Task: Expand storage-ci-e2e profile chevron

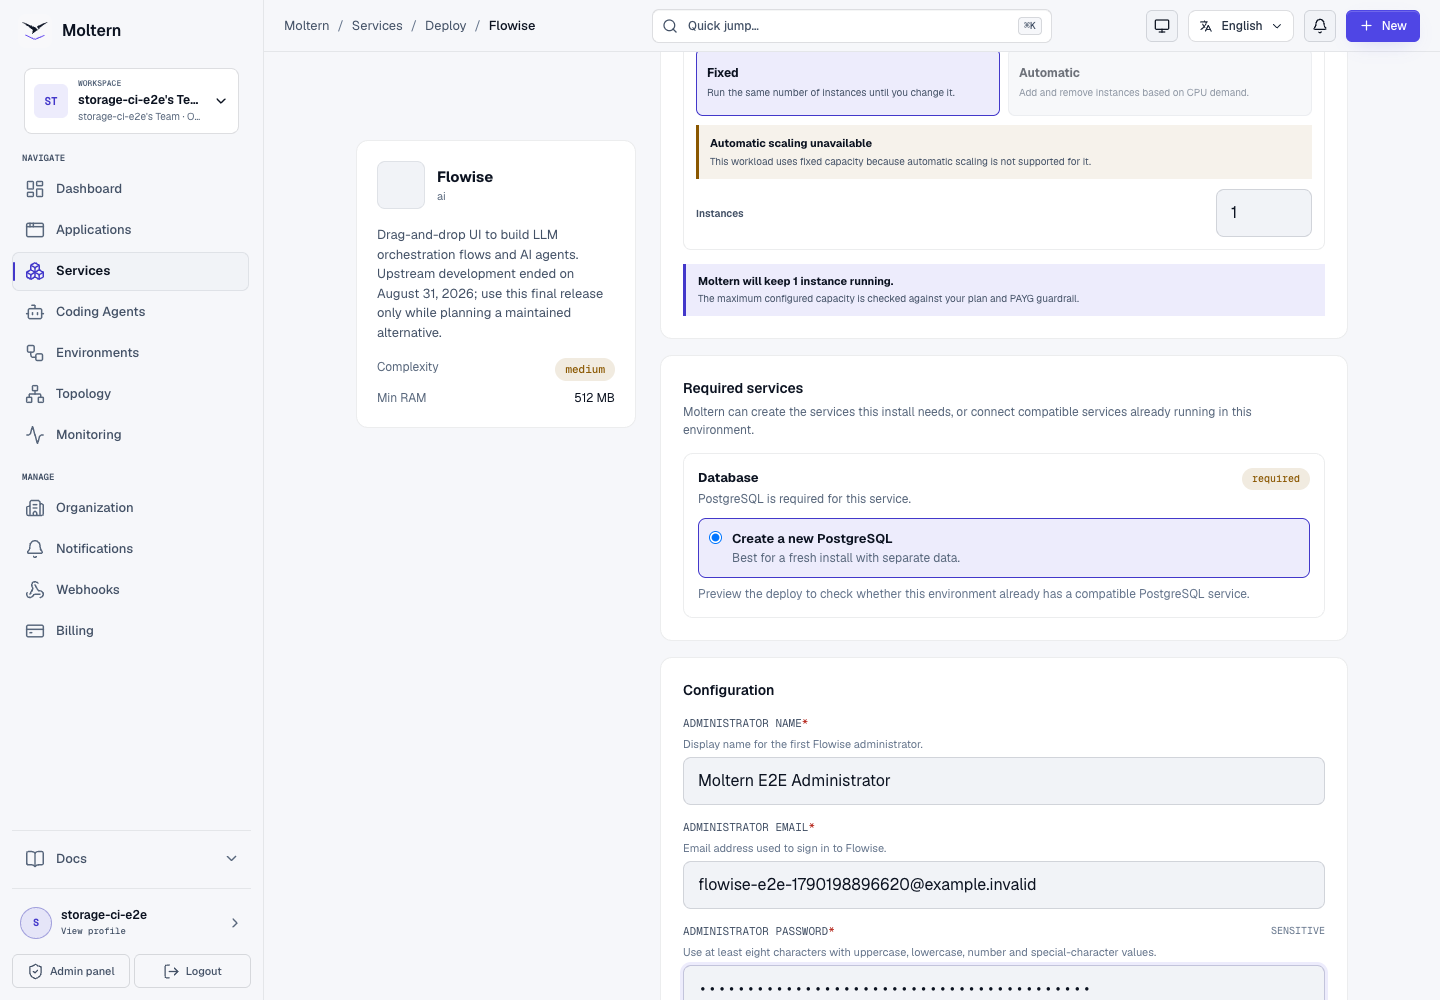Action: click(235, 923)
